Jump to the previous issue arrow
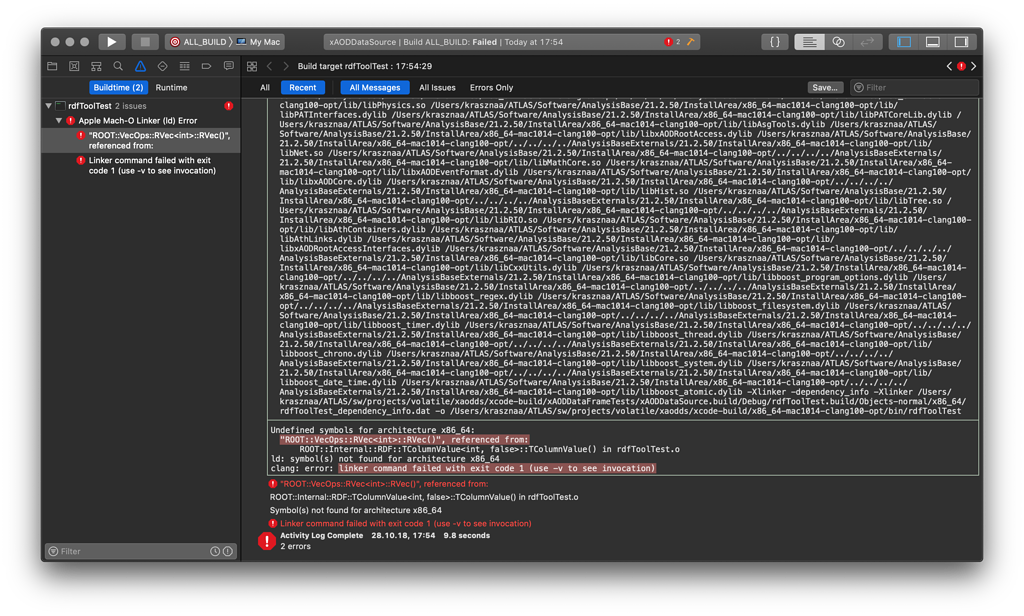The height and width of the screenshot is (616, 1024). point(950,66)
